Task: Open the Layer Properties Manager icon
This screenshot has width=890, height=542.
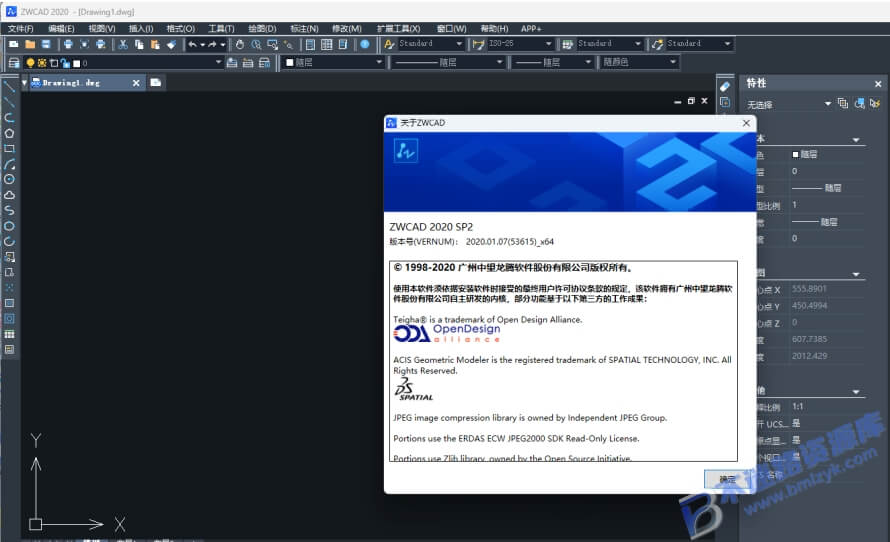Action: tap(14, 63)
